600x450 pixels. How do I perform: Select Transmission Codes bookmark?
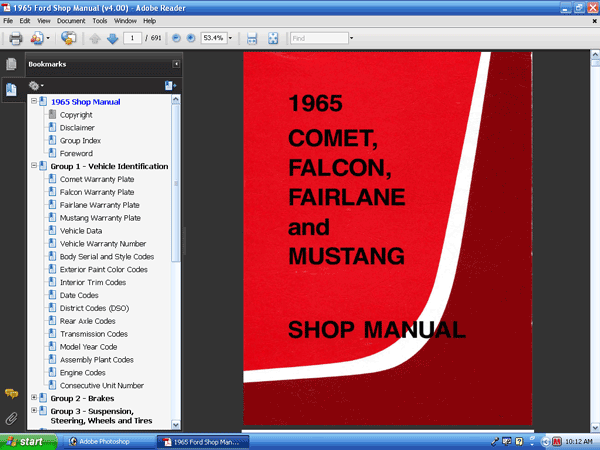(x=94, y=334)
